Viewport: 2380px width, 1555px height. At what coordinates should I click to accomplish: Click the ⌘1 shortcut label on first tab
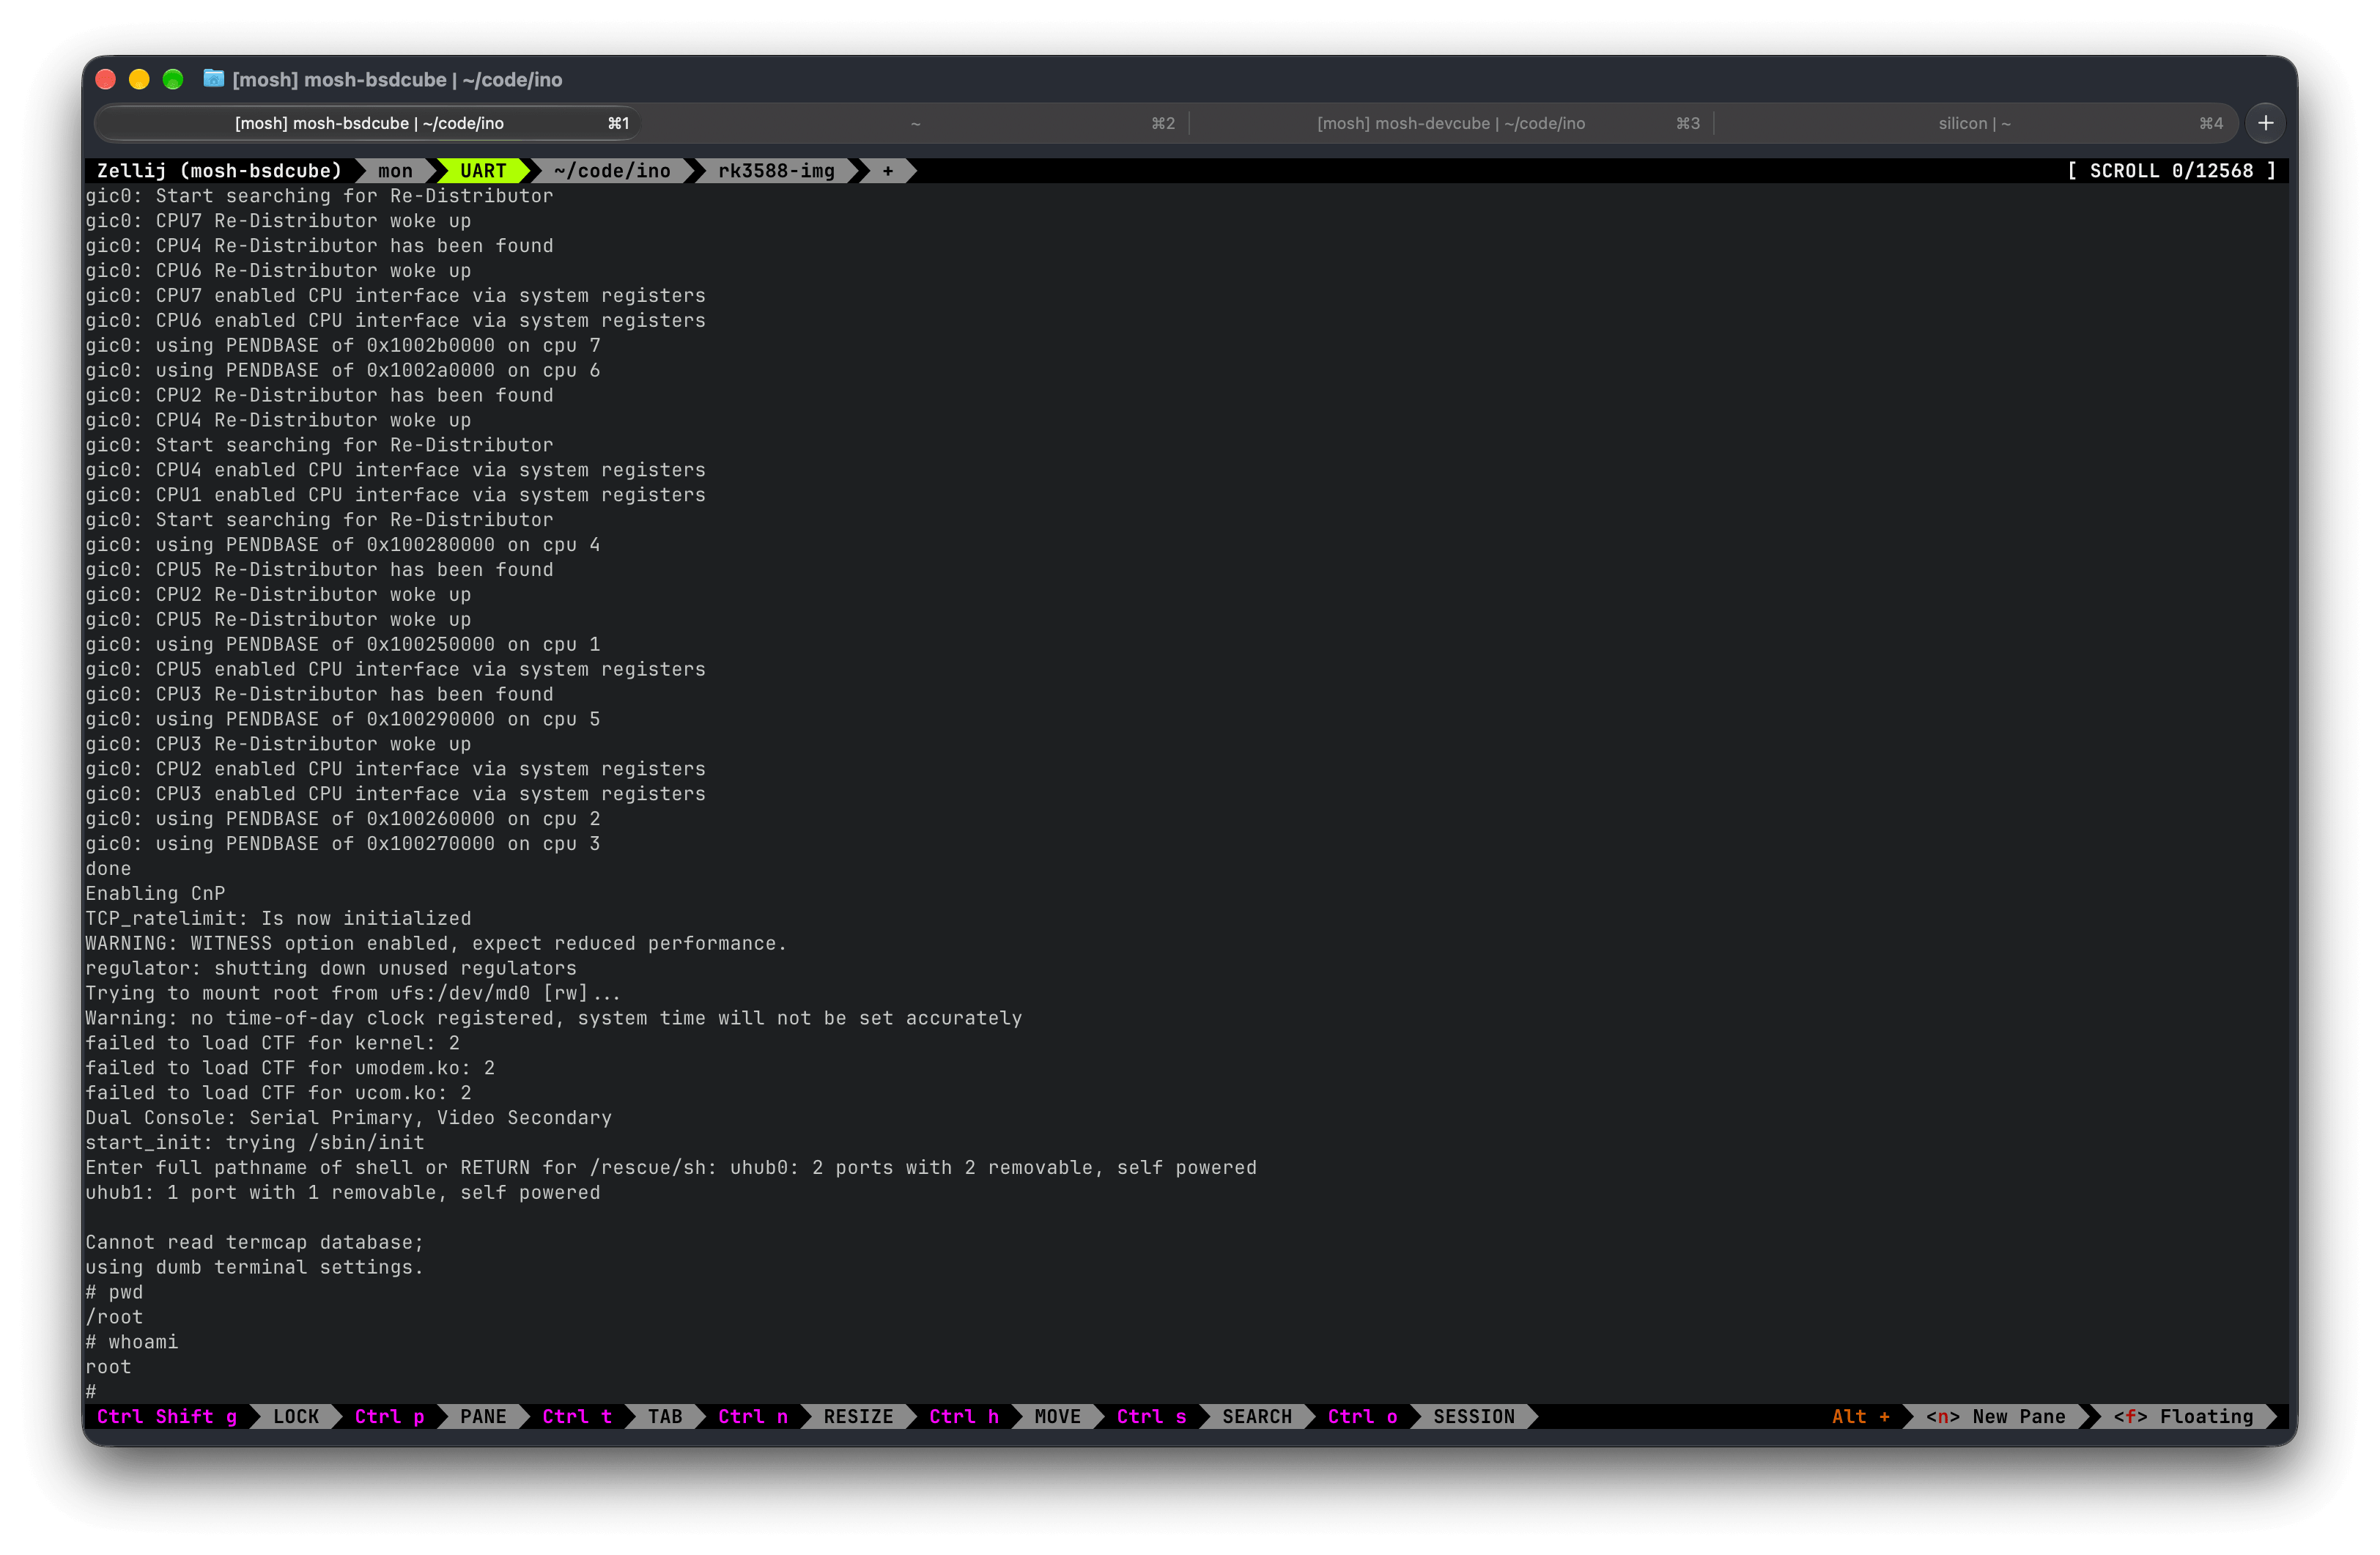click(x=619, y=123)
